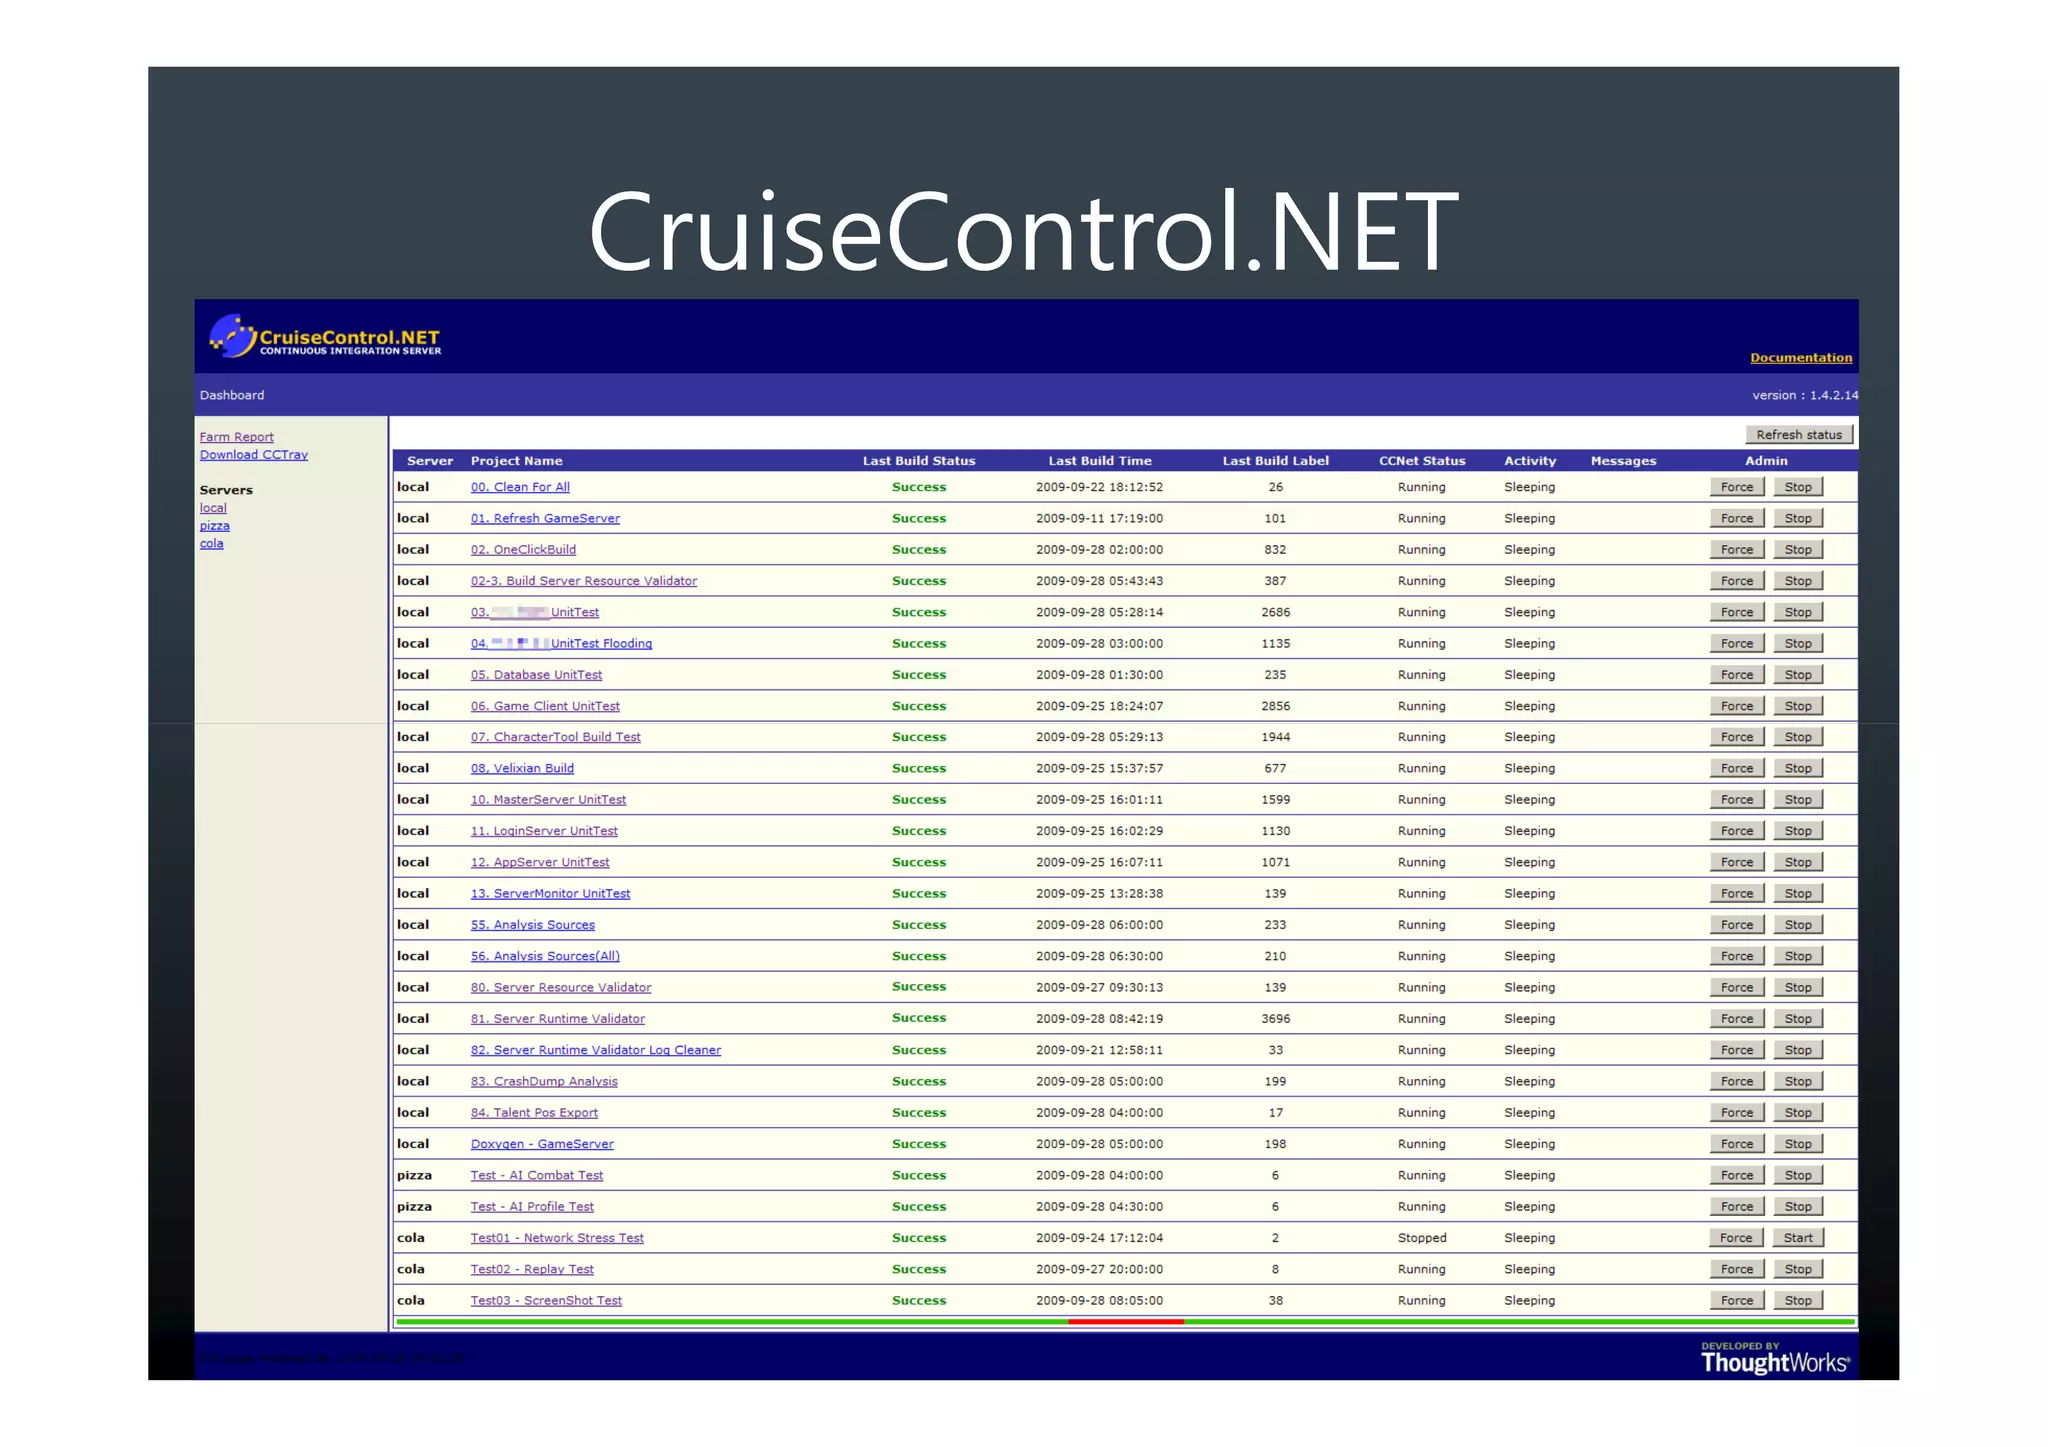Sort by the Project Name column header
The height and width of the screenshot is (1447, 2048).
[x=516, y=461]
